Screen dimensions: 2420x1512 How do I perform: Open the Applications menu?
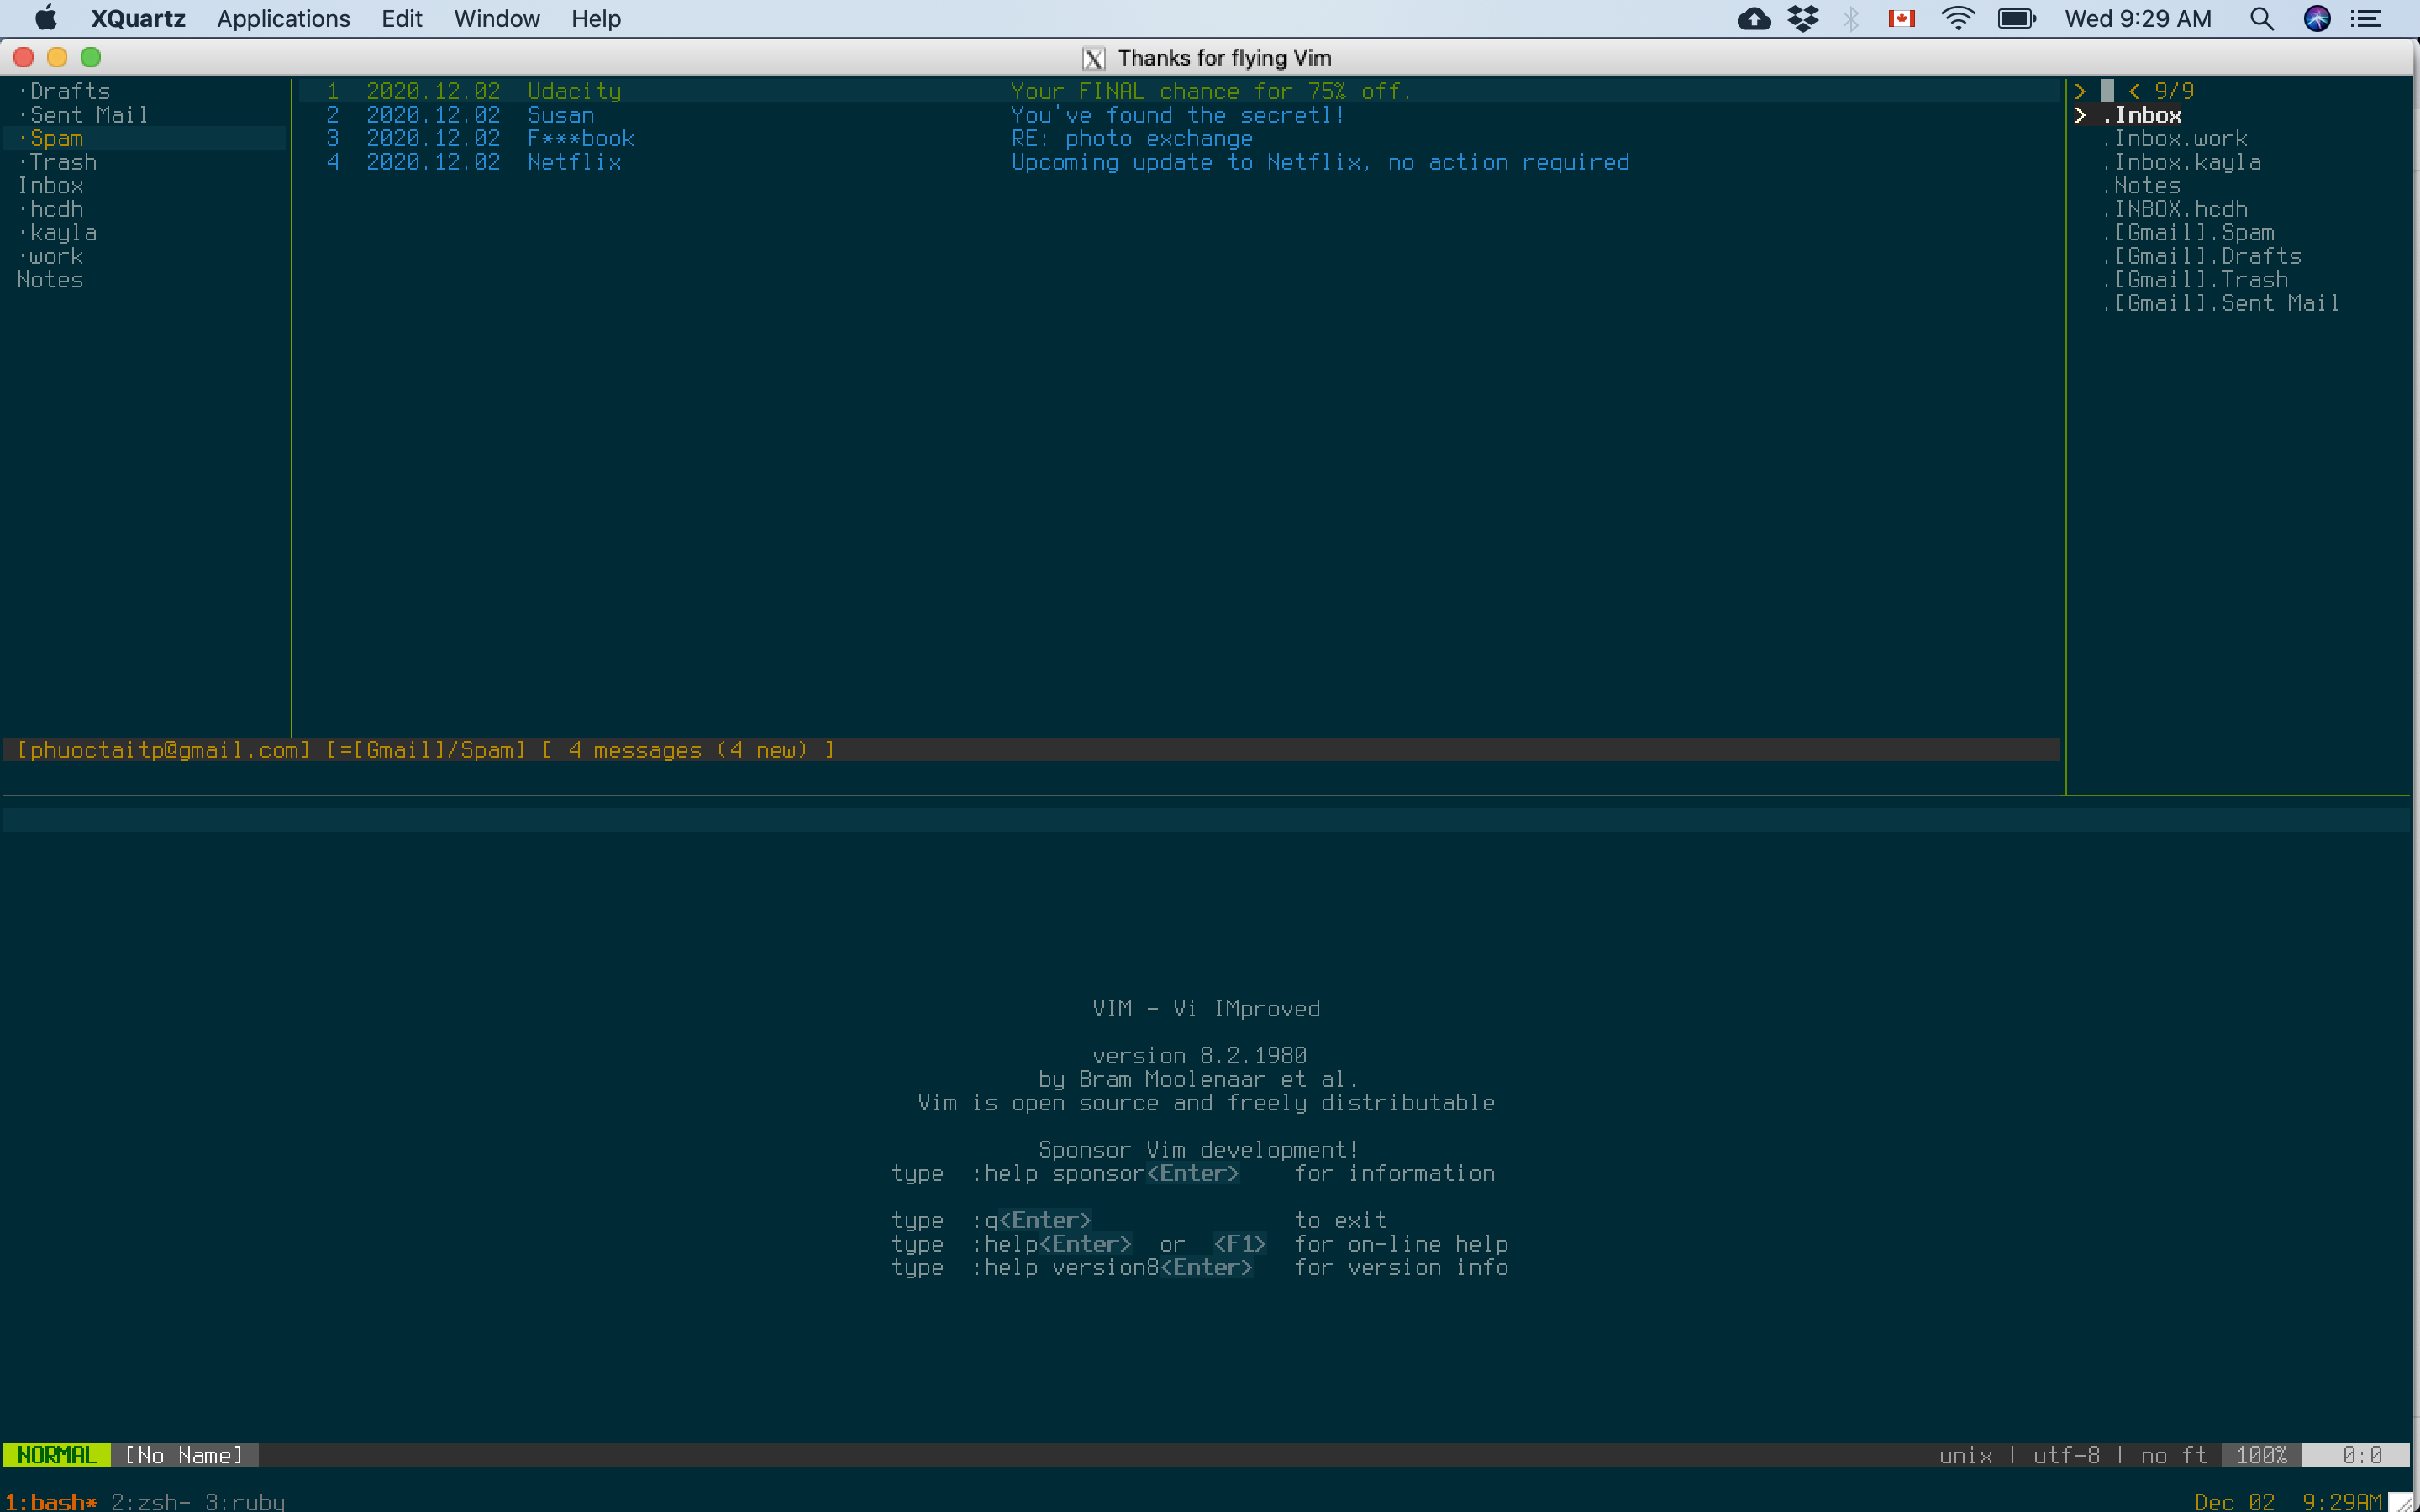pos(283,18)
